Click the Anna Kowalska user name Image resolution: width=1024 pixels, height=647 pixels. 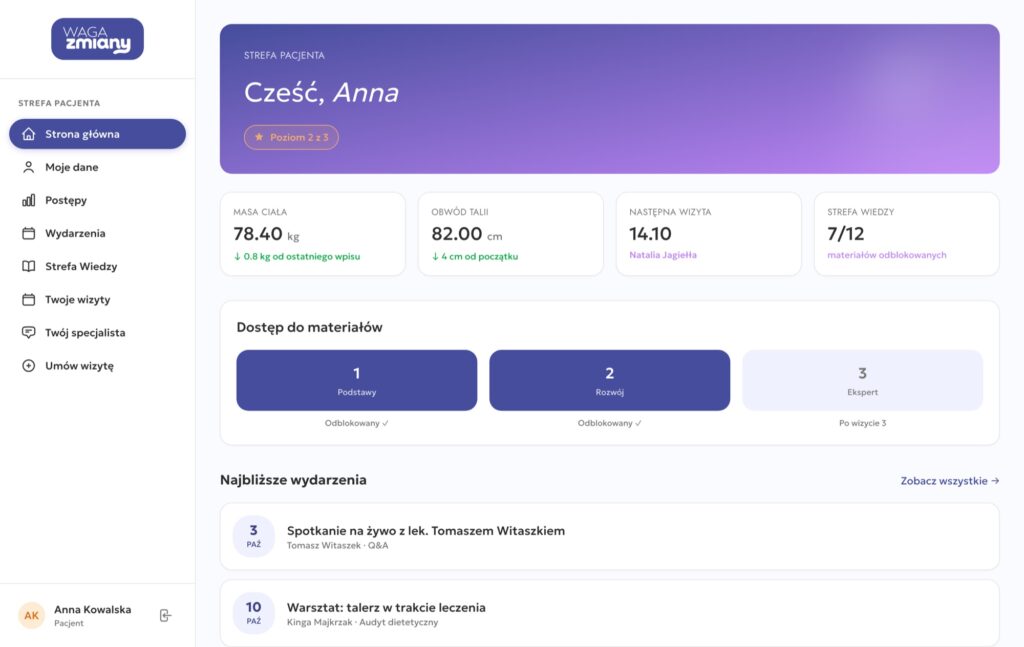point(93,610)
